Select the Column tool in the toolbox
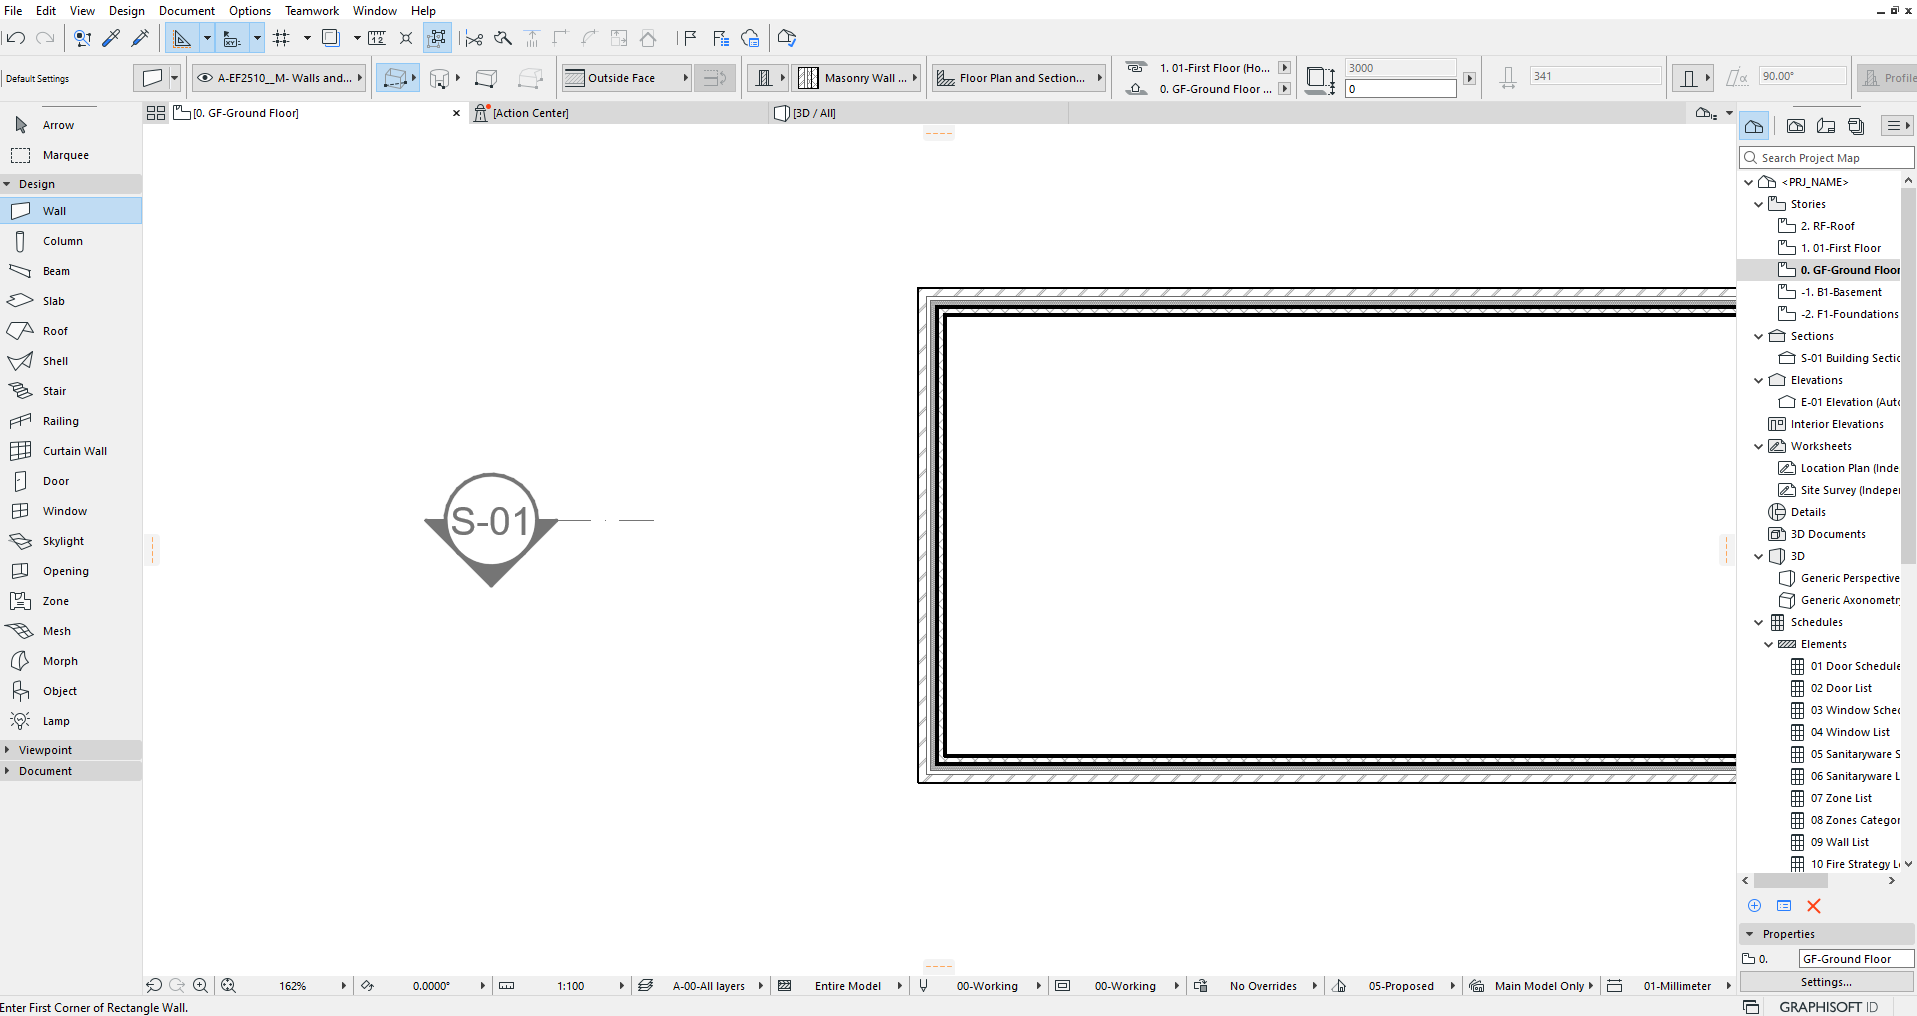The height and width of the screenshot is (1016, 1917). tap(62, 241)
